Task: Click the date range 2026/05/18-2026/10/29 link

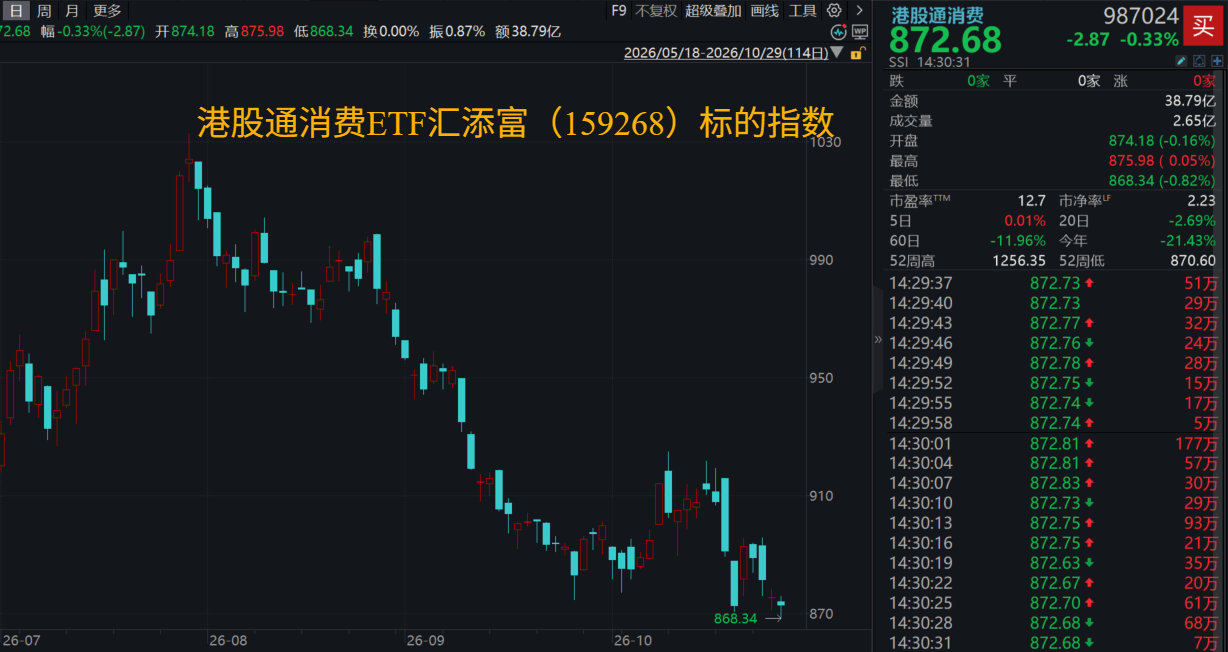Action: (725, 53)
